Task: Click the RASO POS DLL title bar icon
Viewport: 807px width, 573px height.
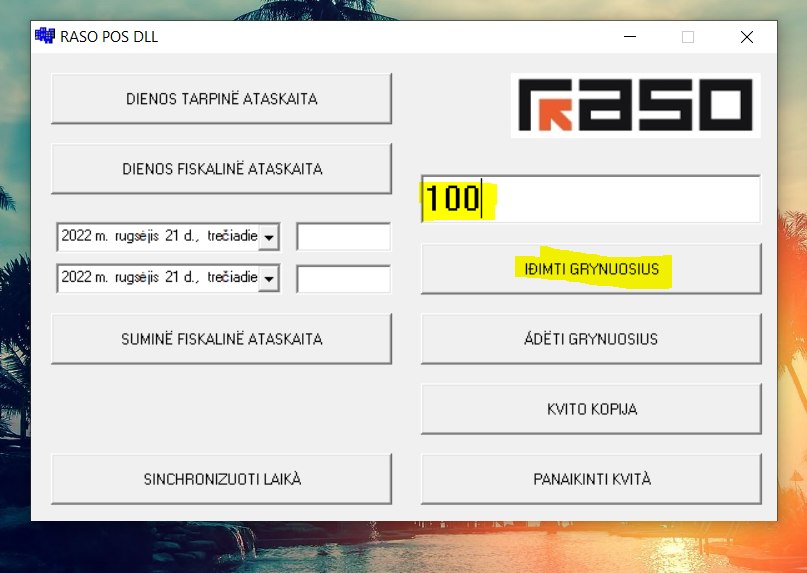Action: (45, 36)
